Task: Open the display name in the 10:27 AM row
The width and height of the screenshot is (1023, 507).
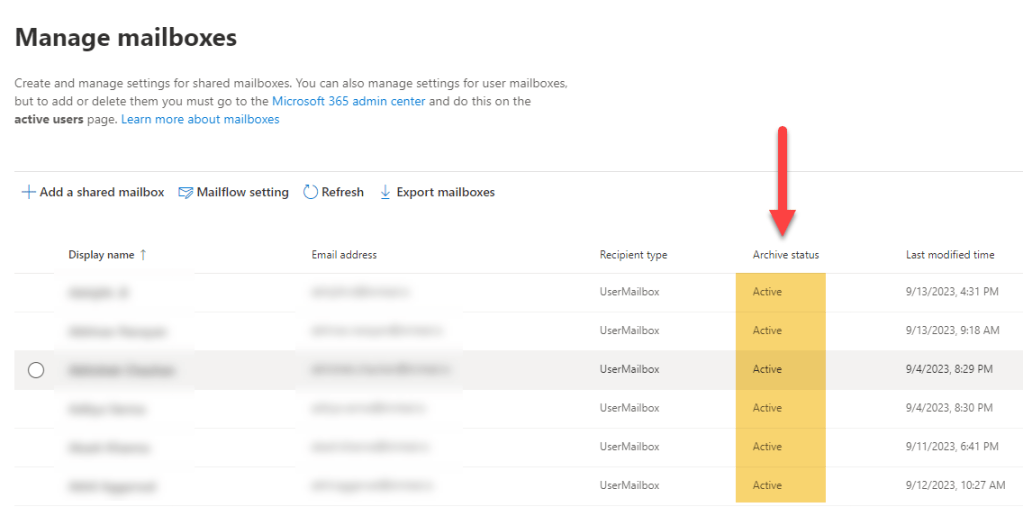Action: point(112,486)
